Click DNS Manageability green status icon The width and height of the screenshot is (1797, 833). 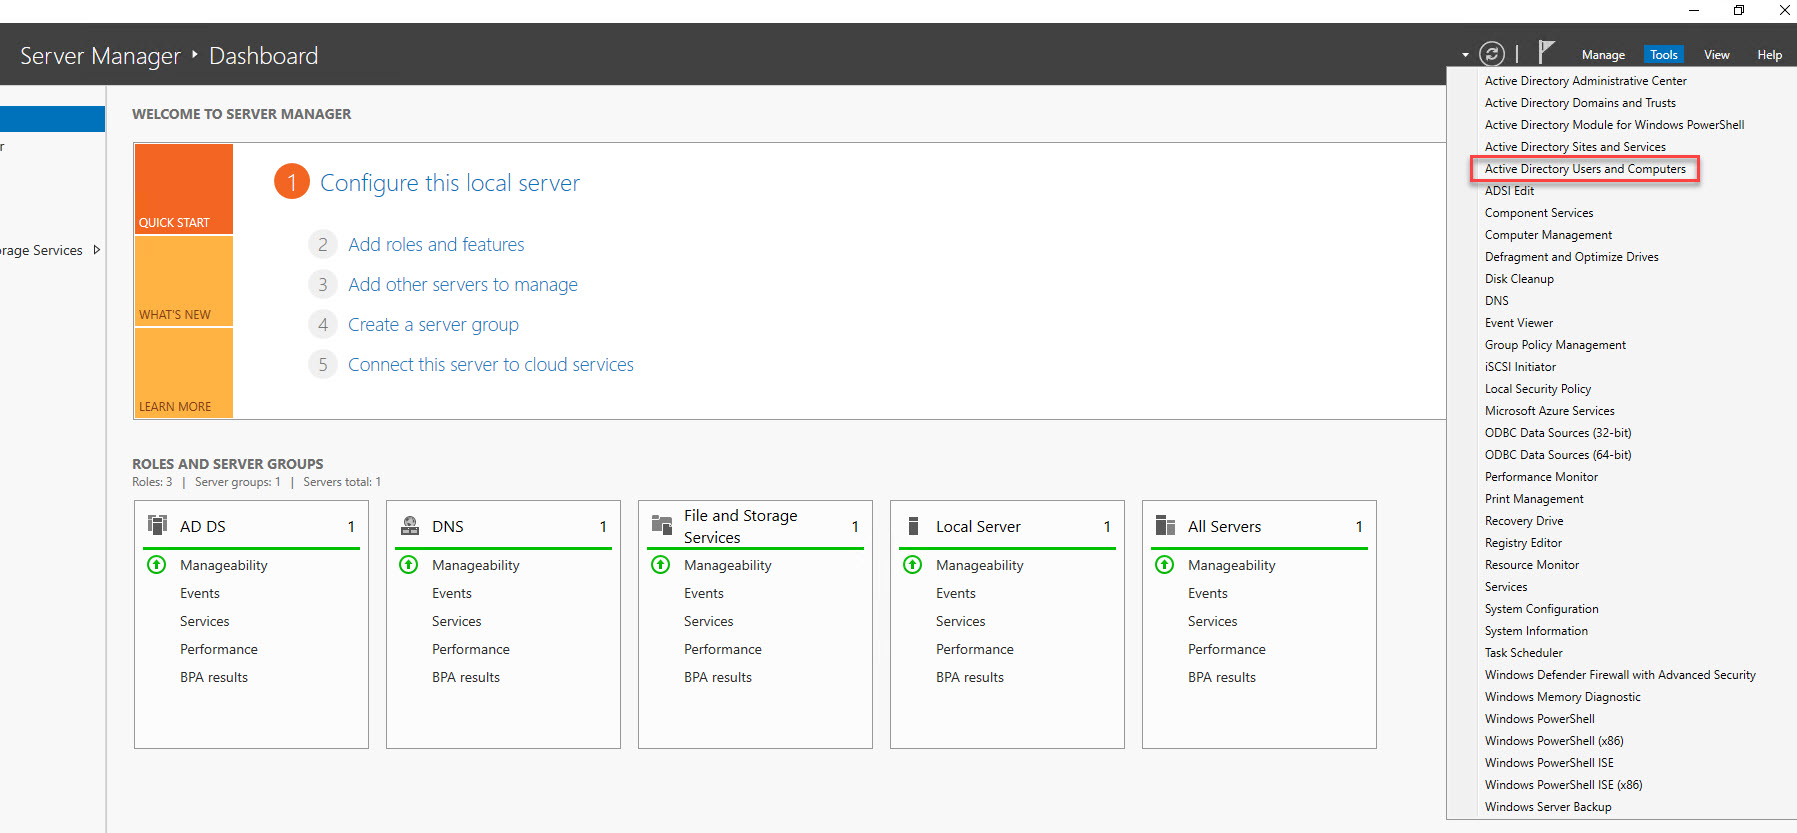[409, 565]
